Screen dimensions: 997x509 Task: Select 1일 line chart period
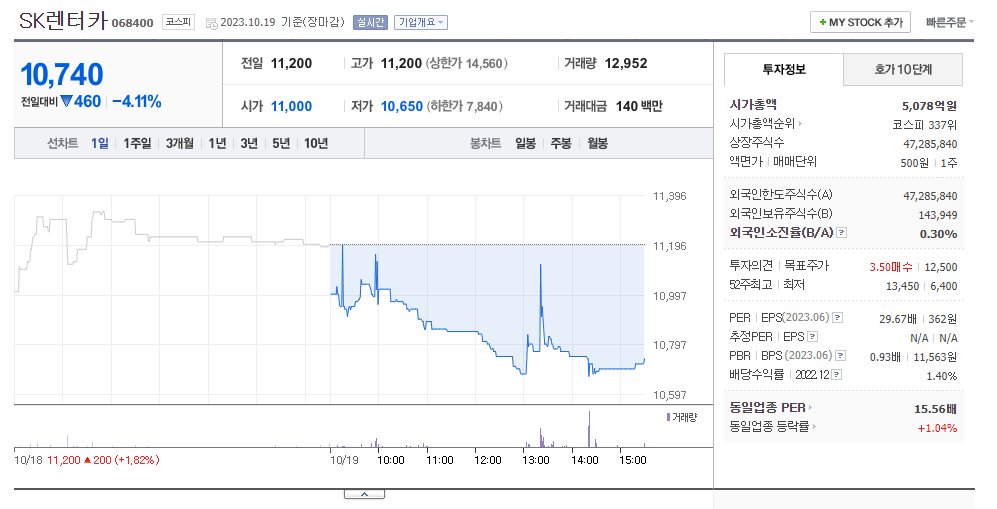point(100,143)
